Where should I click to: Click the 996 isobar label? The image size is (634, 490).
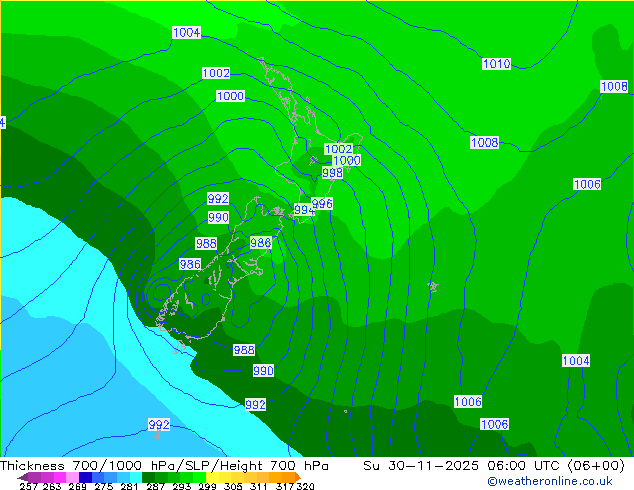(x=322, y=203)
